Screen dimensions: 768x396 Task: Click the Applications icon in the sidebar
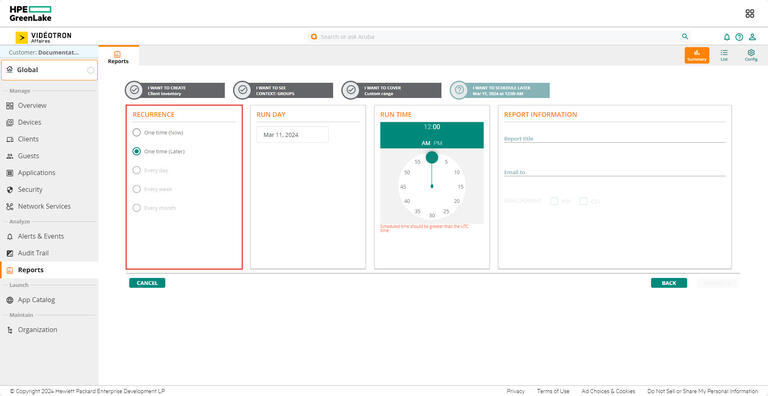10,173
